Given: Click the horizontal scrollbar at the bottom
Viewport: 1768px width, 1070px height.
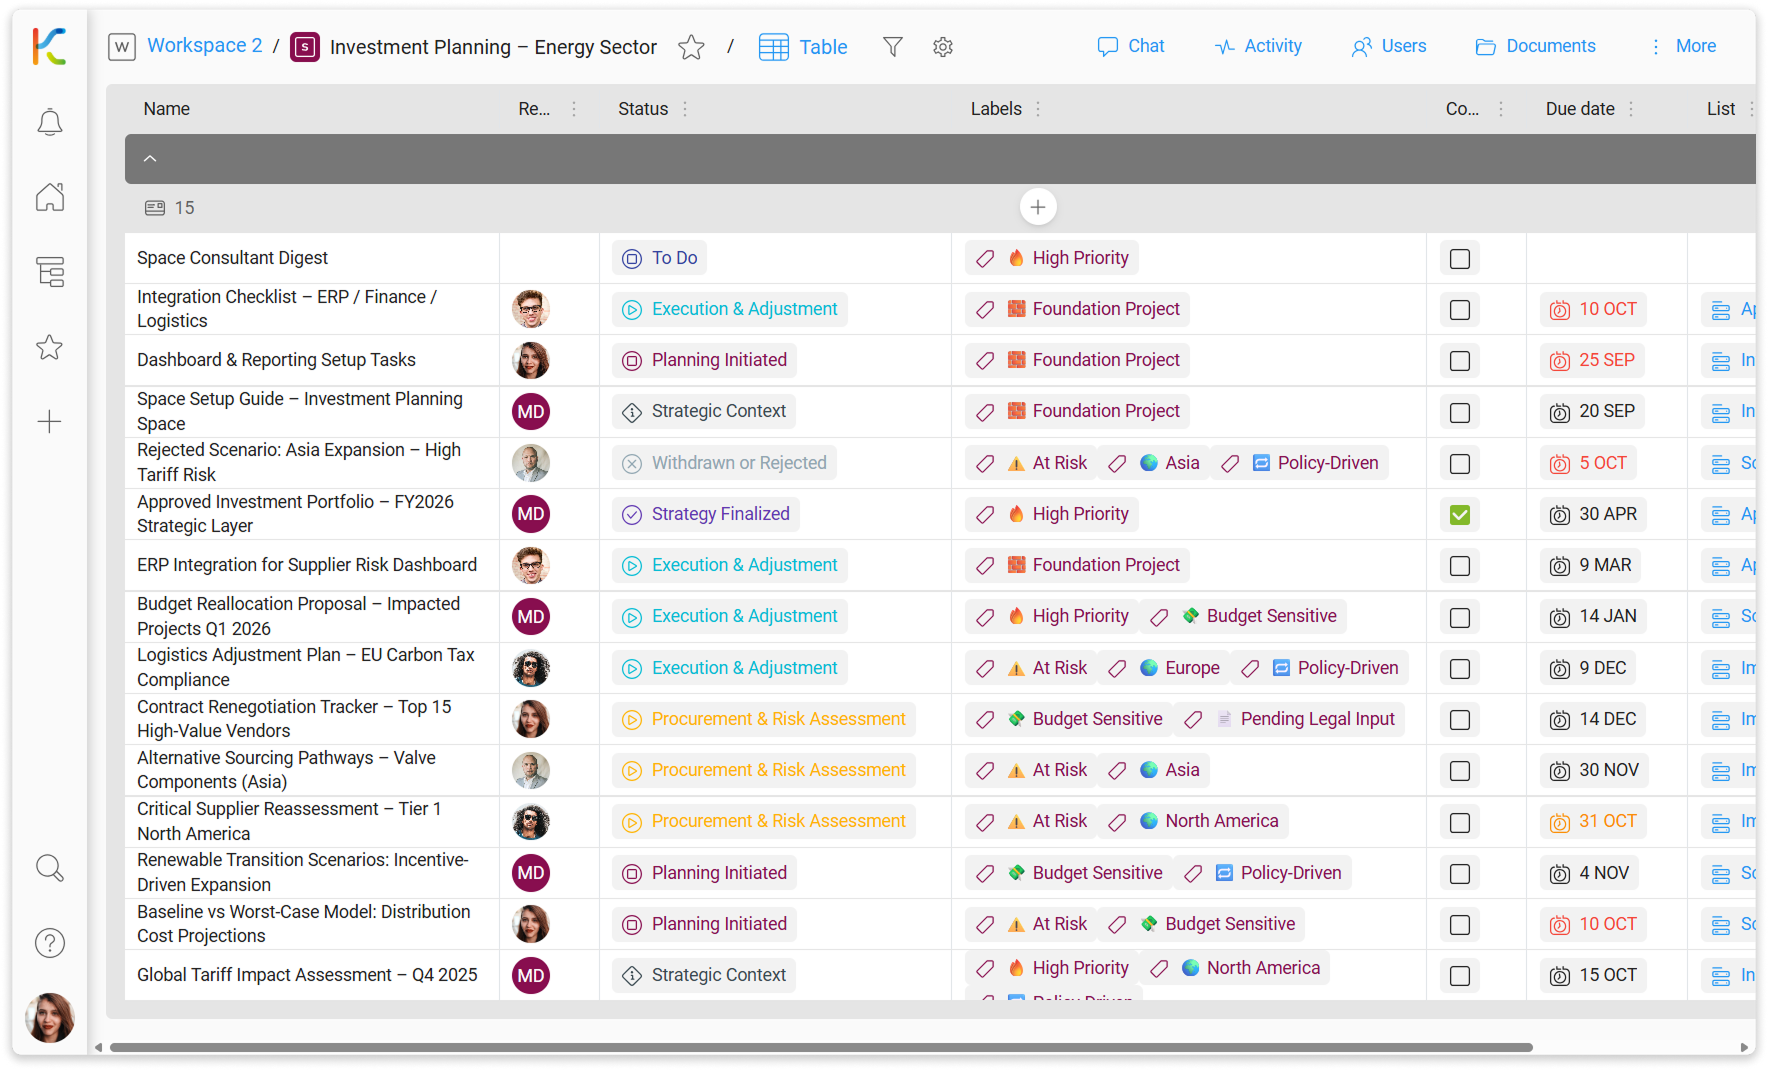Looking at the screenshot, I should coord(820,1048).
